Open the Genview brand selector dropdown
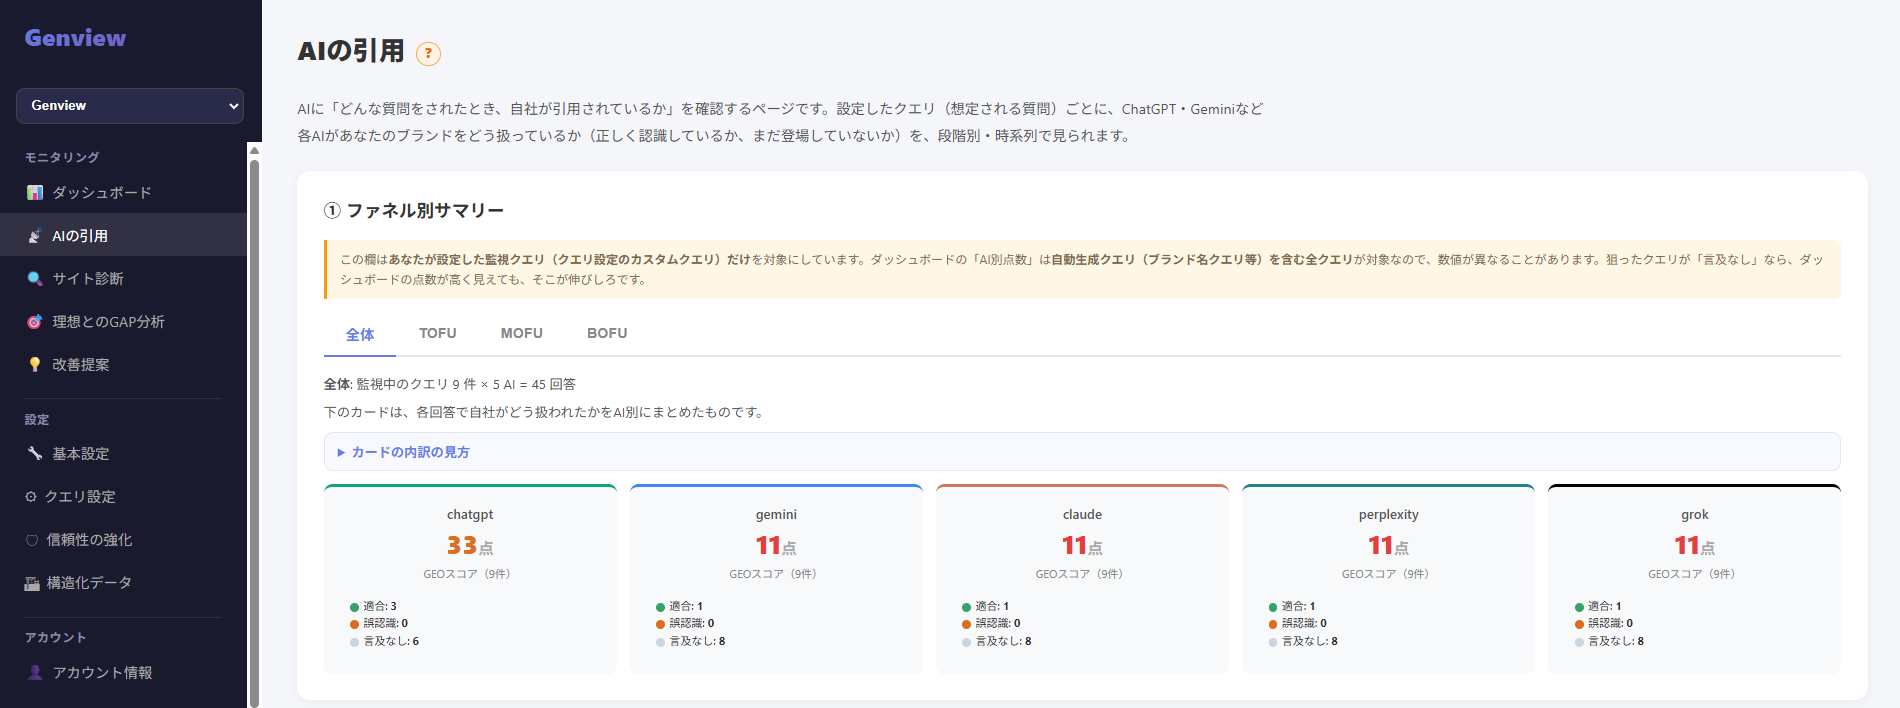The height and width of the screenshot is (708, 1900). [130, 106]
